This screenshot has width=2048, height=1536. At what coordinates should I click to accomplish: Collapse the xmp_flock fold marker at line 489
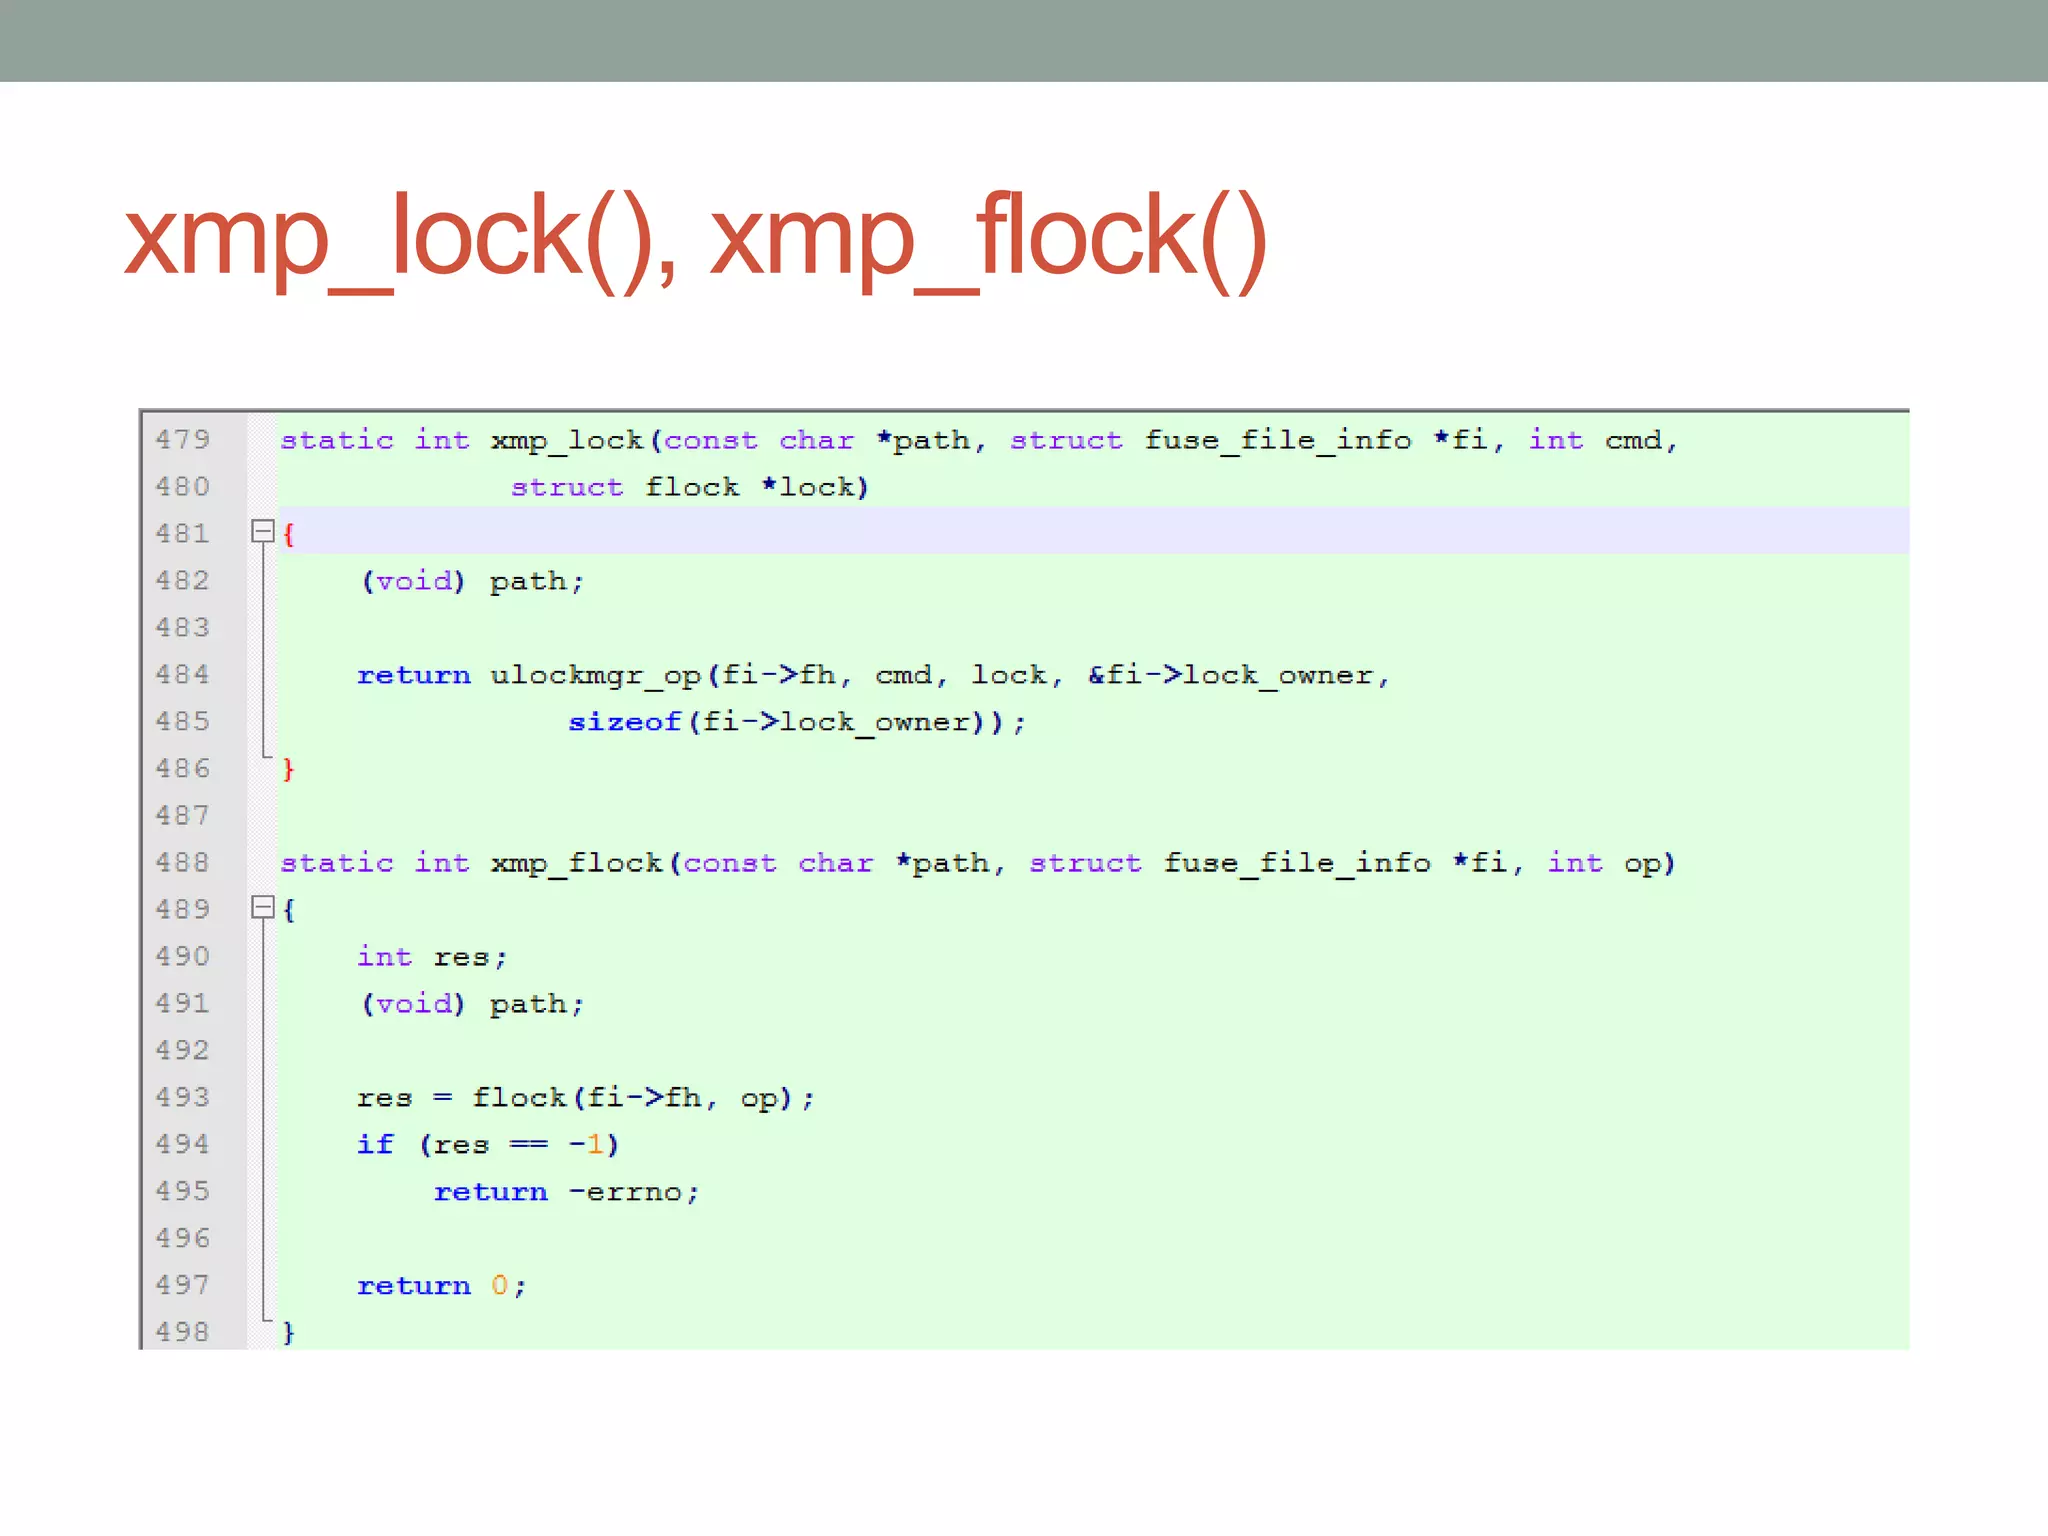click(263, 907)
